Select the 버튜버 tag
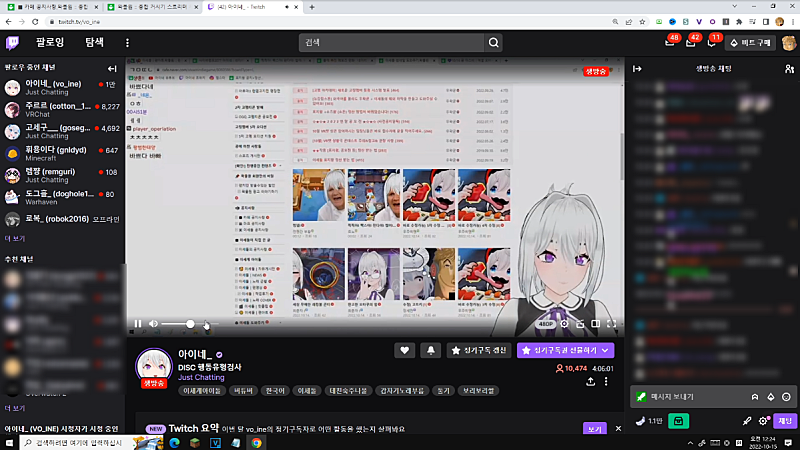The image size is (800, 450). (x=243, y=391)
